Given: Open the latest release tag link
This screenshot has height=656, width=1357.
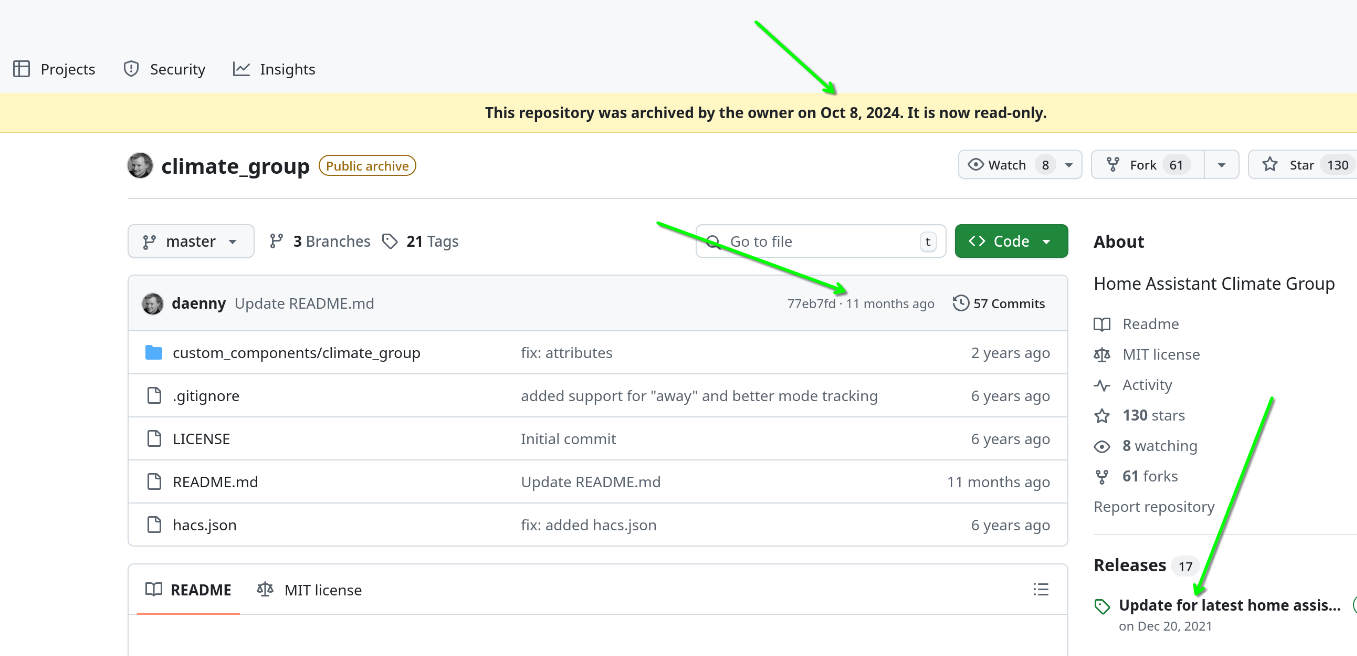Looking at the screenshot, I should [1230, 605].
